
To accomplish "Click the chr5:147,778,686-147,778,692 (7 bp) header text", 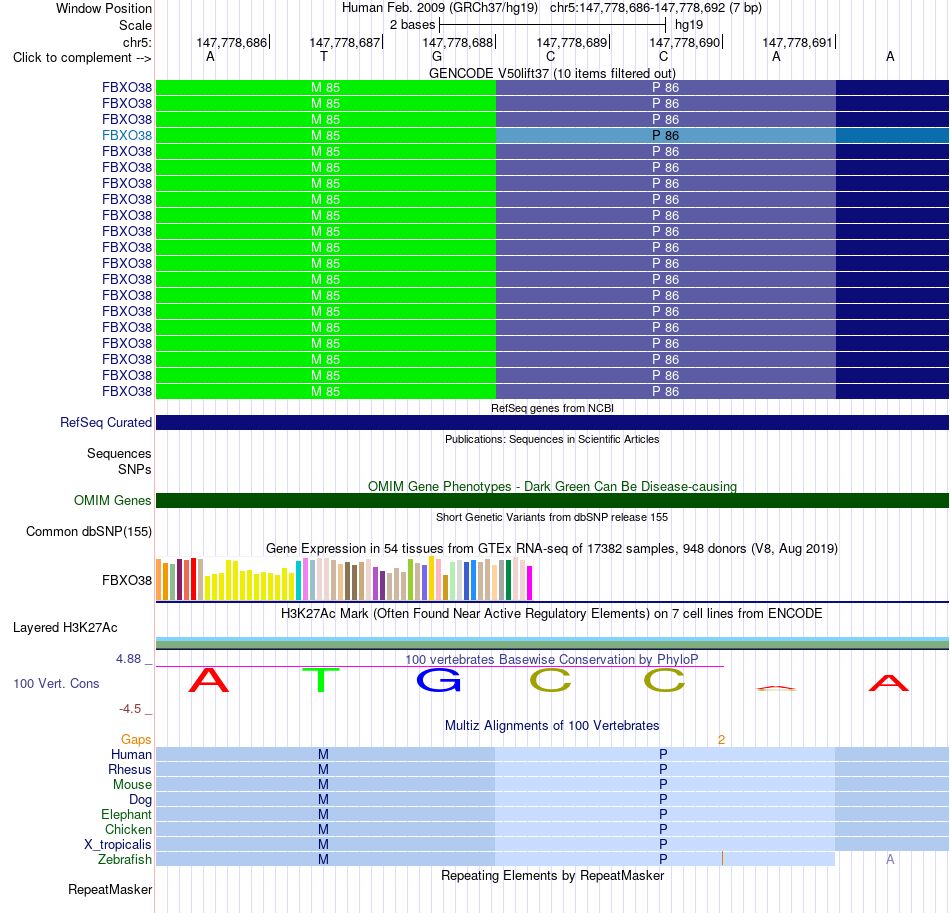I will (656, 8).
